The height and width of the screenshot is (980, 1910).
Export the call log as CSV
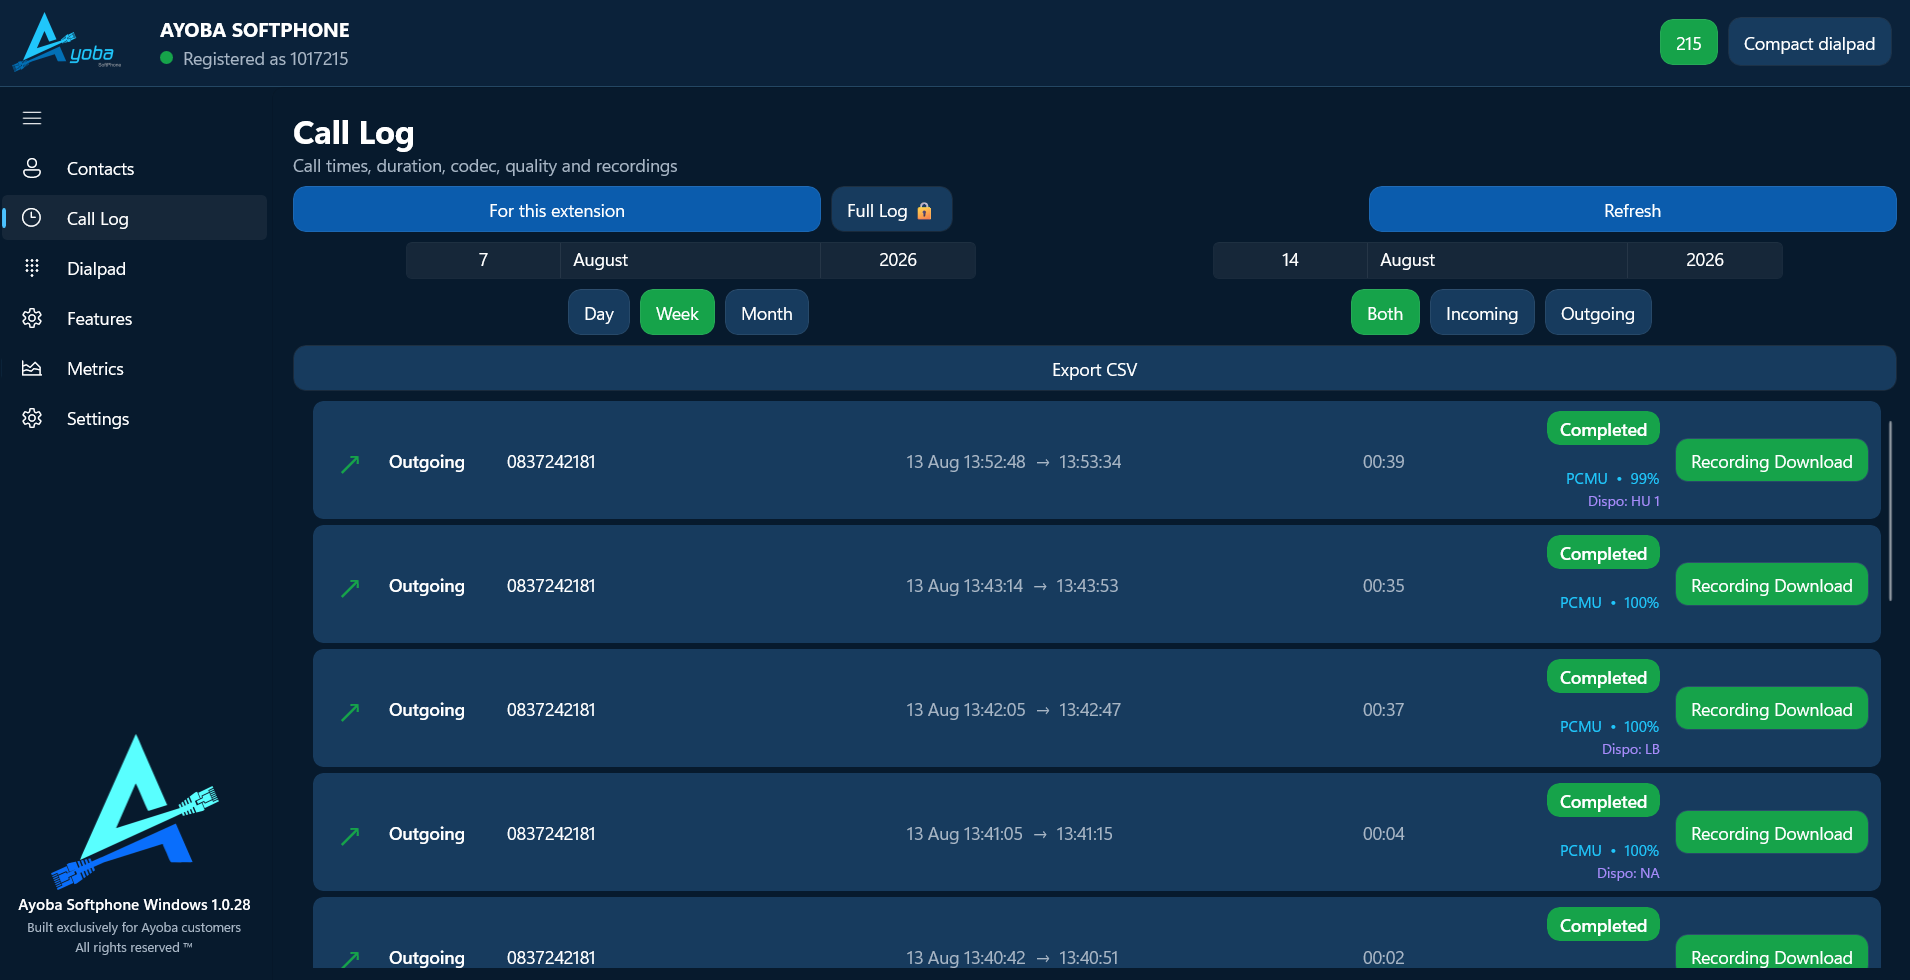[x=1094, y=369]
